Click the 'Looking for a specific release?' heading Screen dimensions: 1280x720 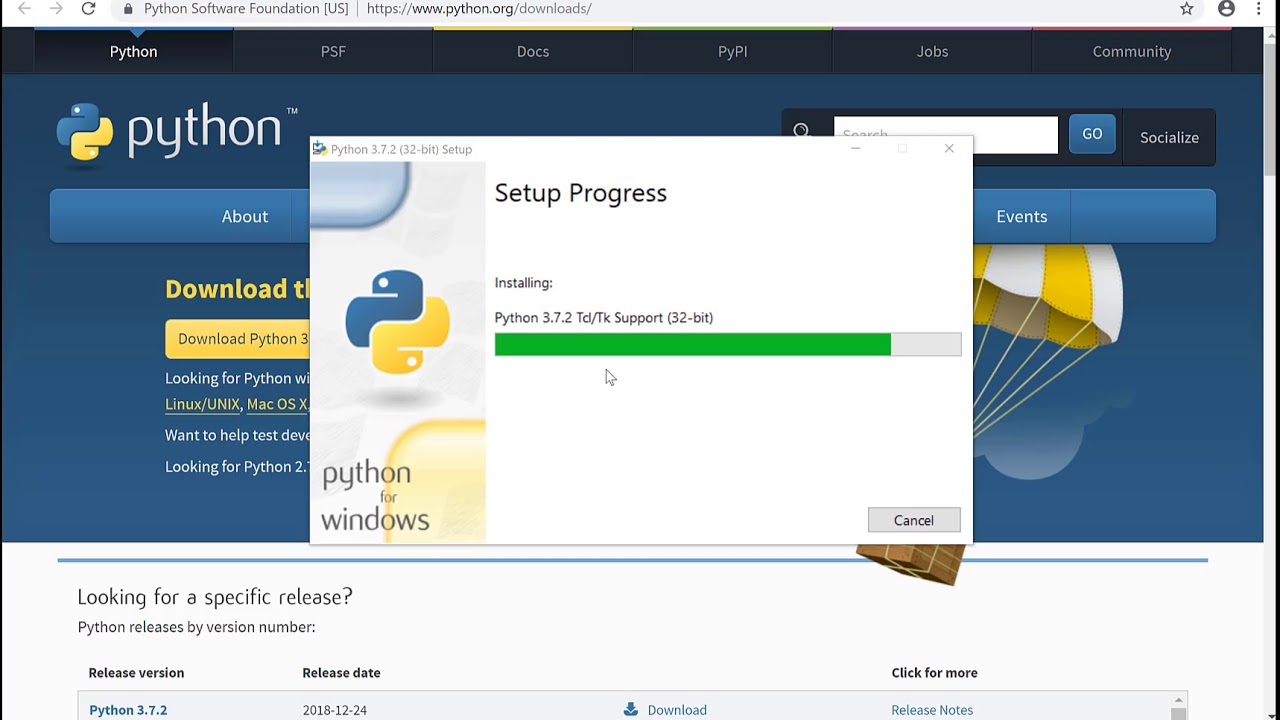[215, 597]
